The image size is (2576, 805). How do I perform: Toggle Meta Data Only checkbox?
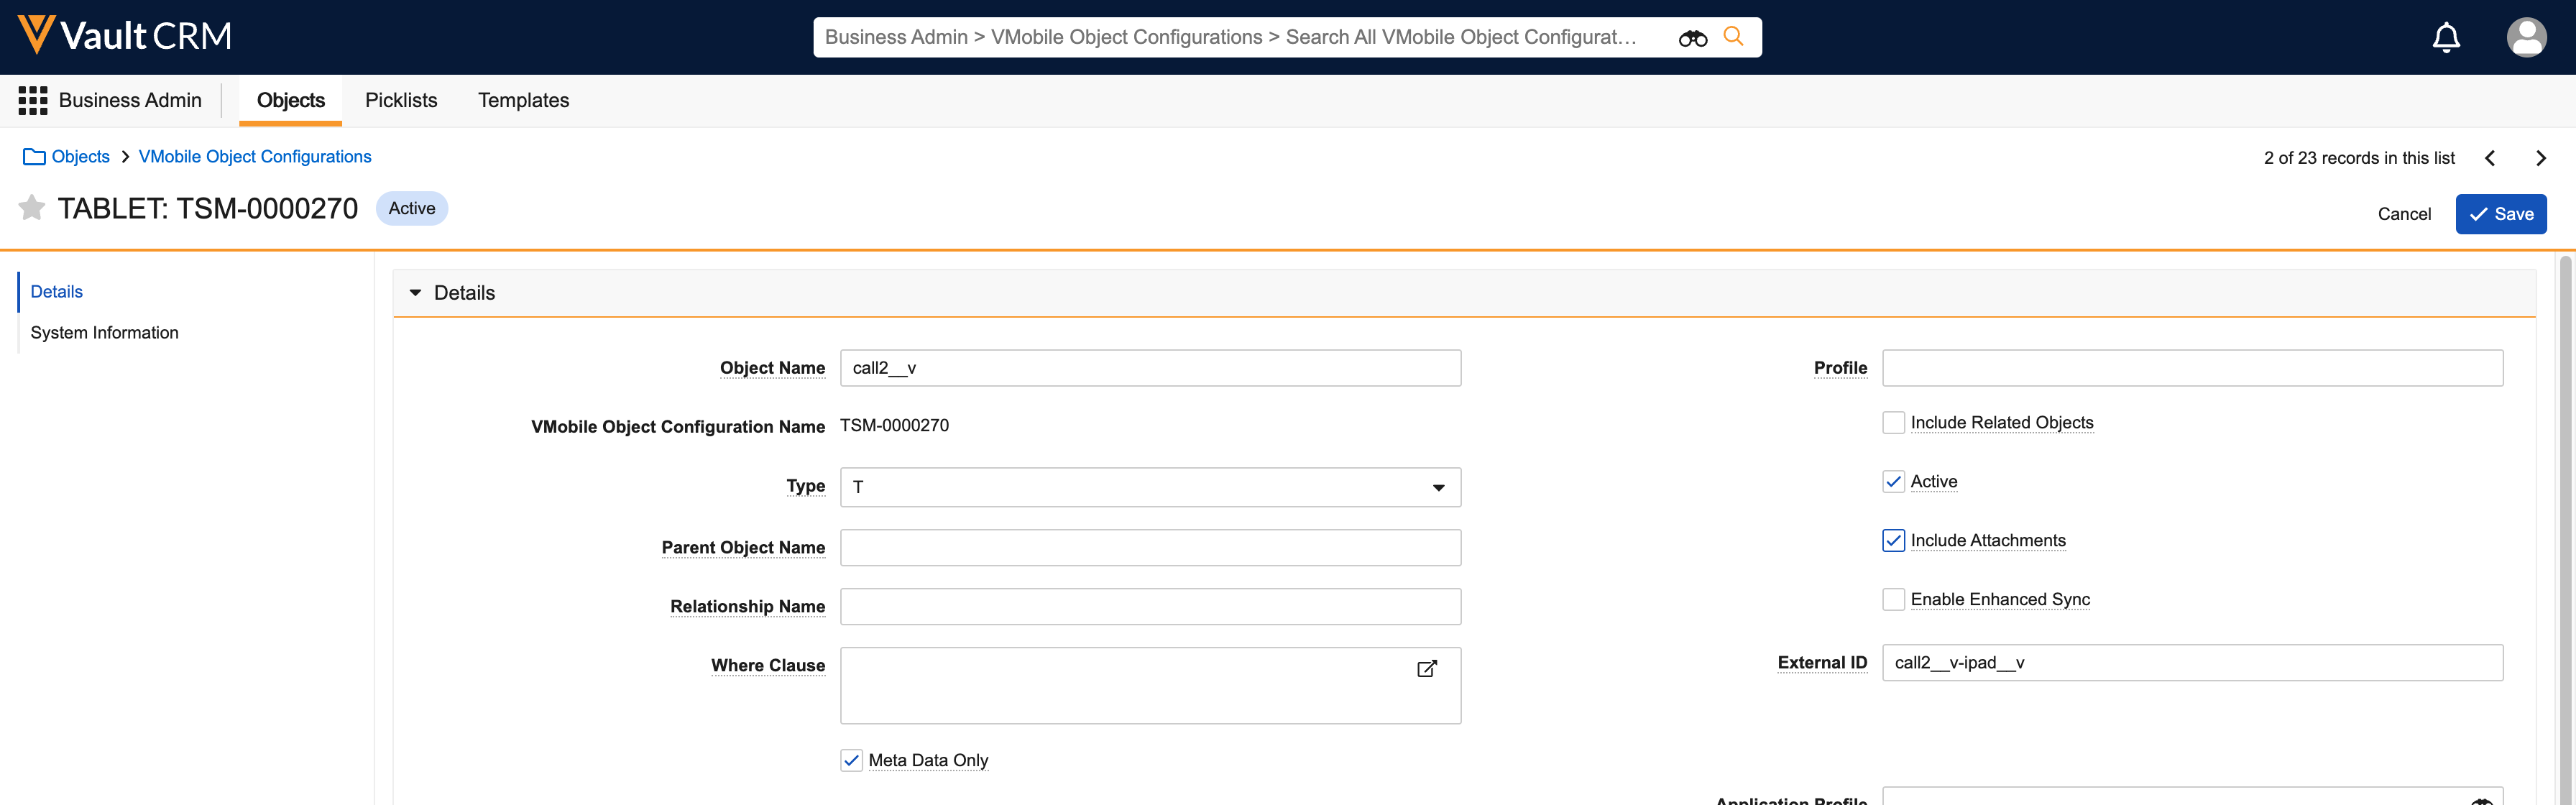pos(851,761)
